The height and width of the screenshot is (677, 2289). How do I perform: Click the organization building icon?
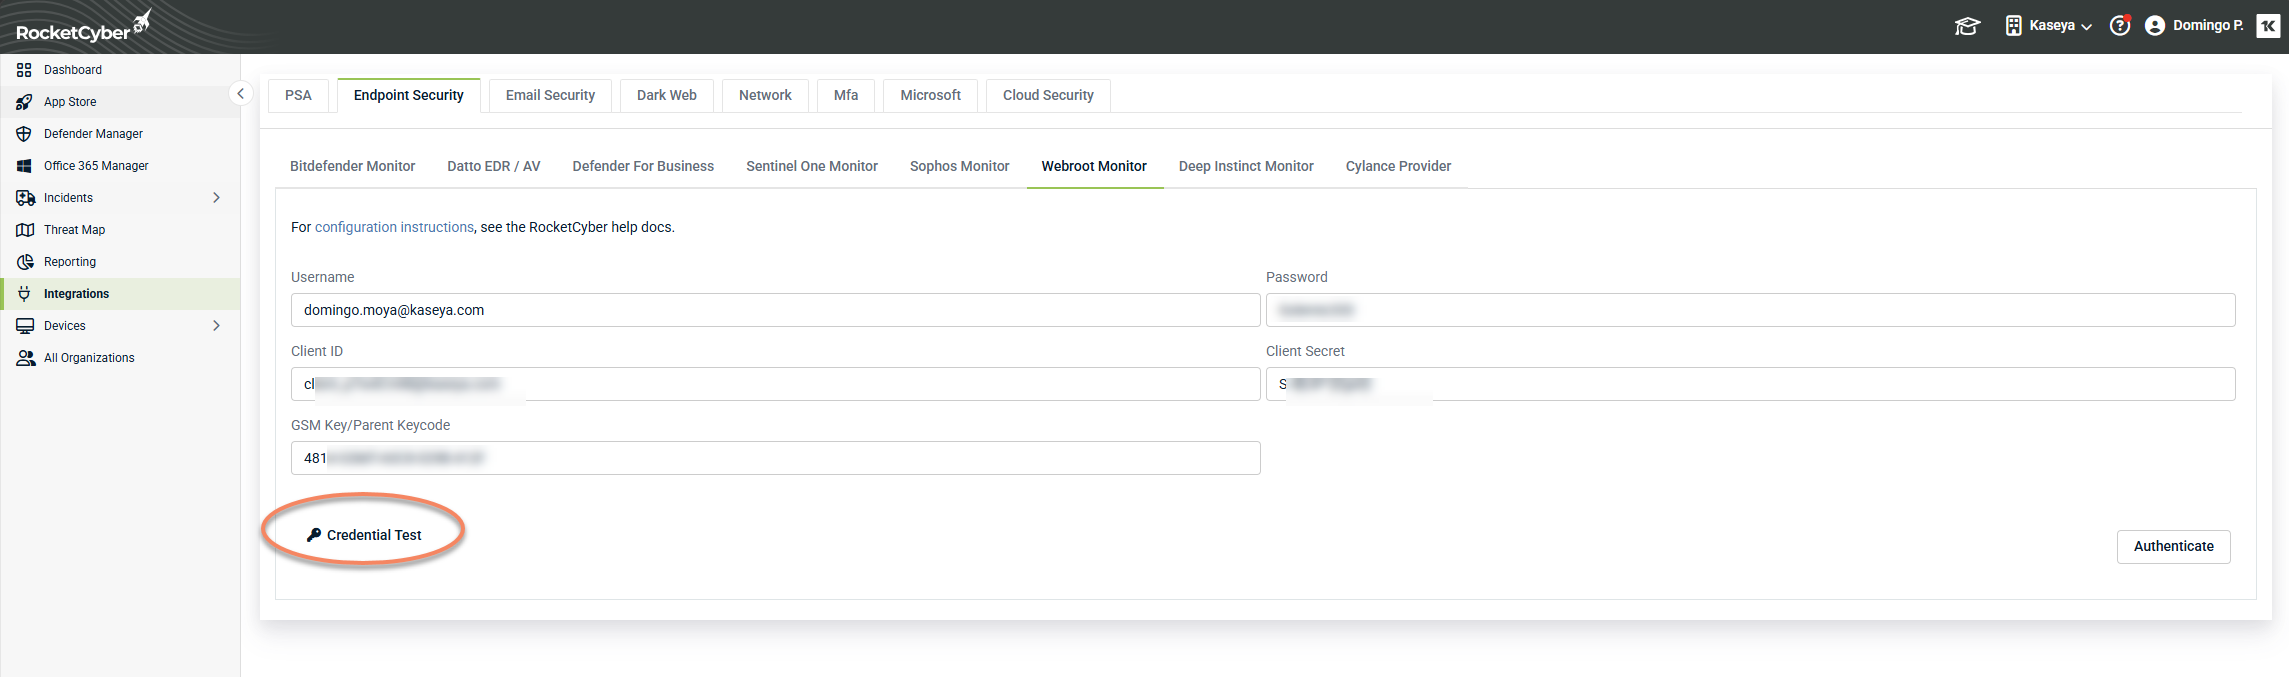point(2014,26)
